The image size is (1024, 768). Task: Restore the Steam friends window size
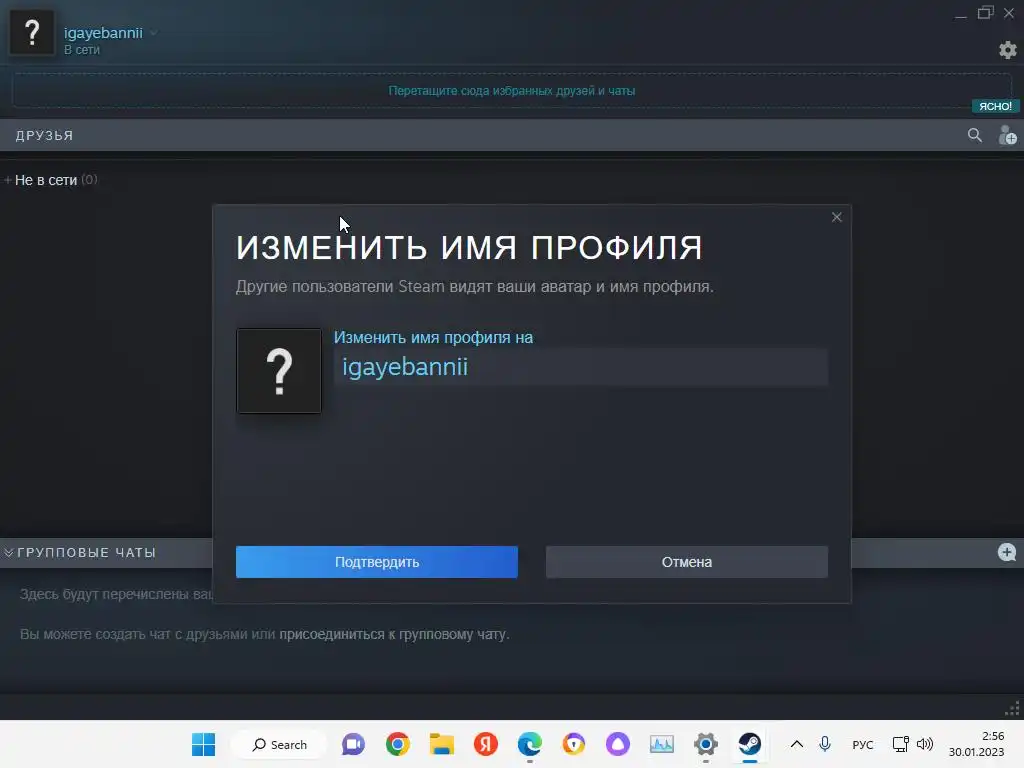point(985,13)
